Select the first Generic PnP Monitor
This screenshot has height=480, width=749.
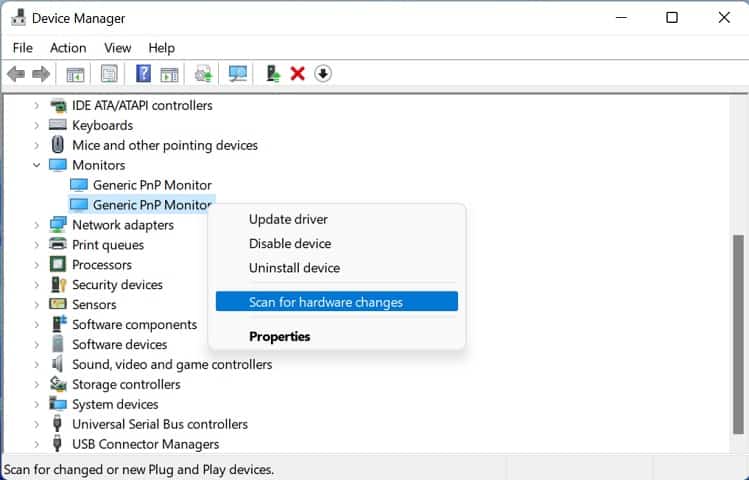pyautogui.click(x=152, y=185)
